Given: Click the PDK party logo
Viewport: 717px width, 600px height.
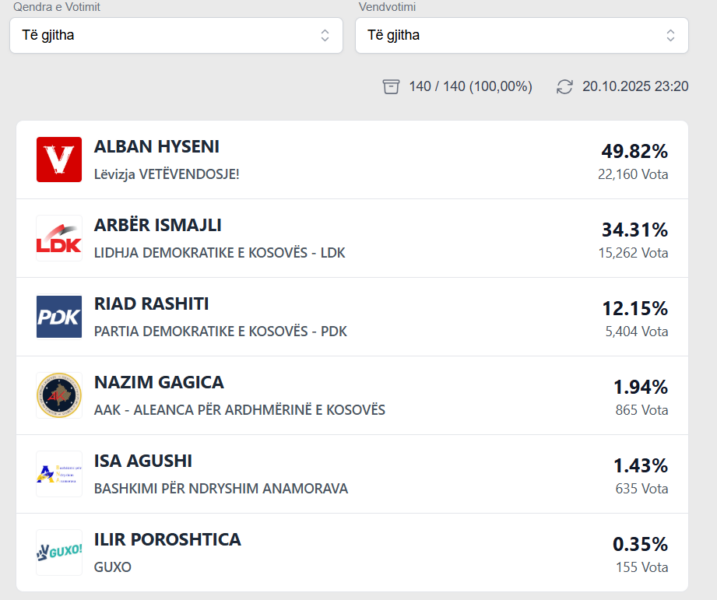Looking at the screenshot, I should pos(59,317).
